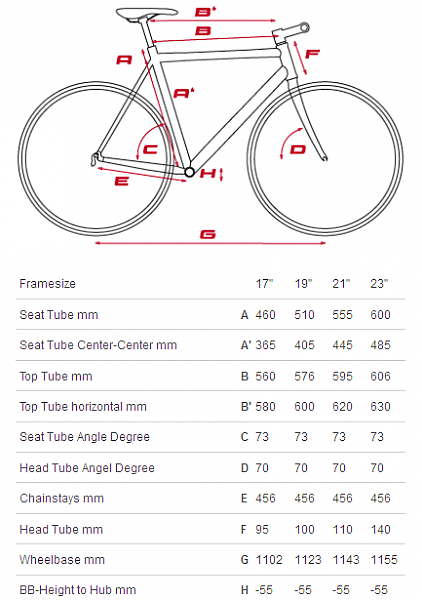
Task: Select the Top Tube horizontal mm row label
Action: coord(83,406)
